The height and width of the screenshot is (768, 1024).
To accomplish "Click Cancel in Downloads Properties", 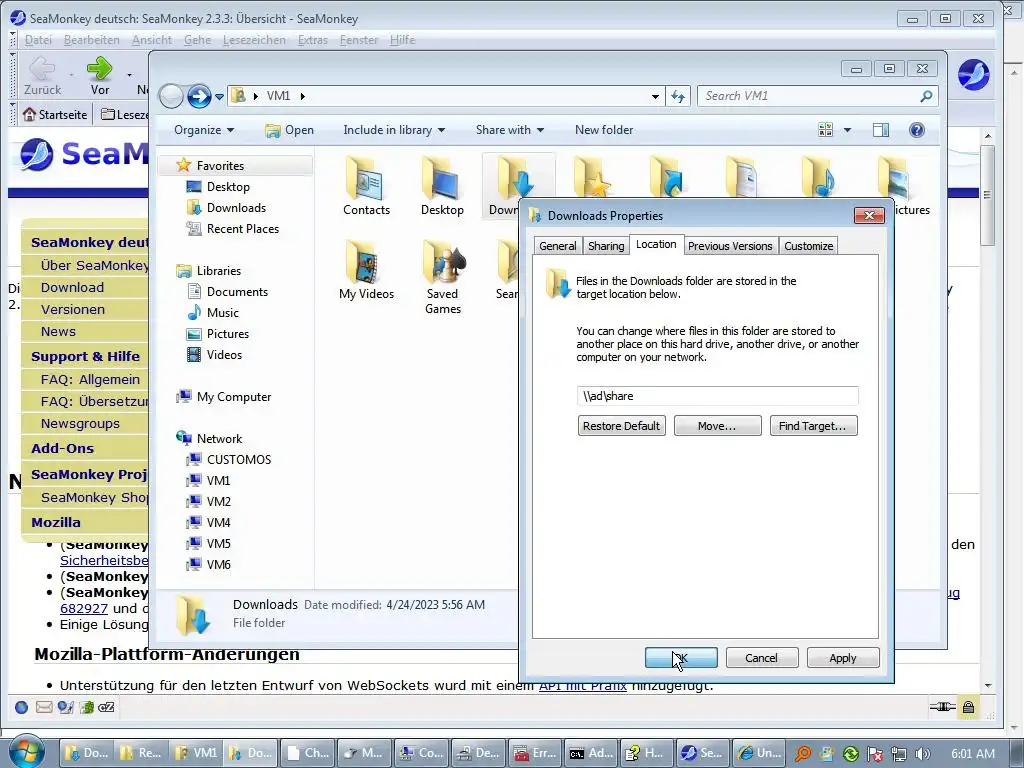I will click(761, 658).
